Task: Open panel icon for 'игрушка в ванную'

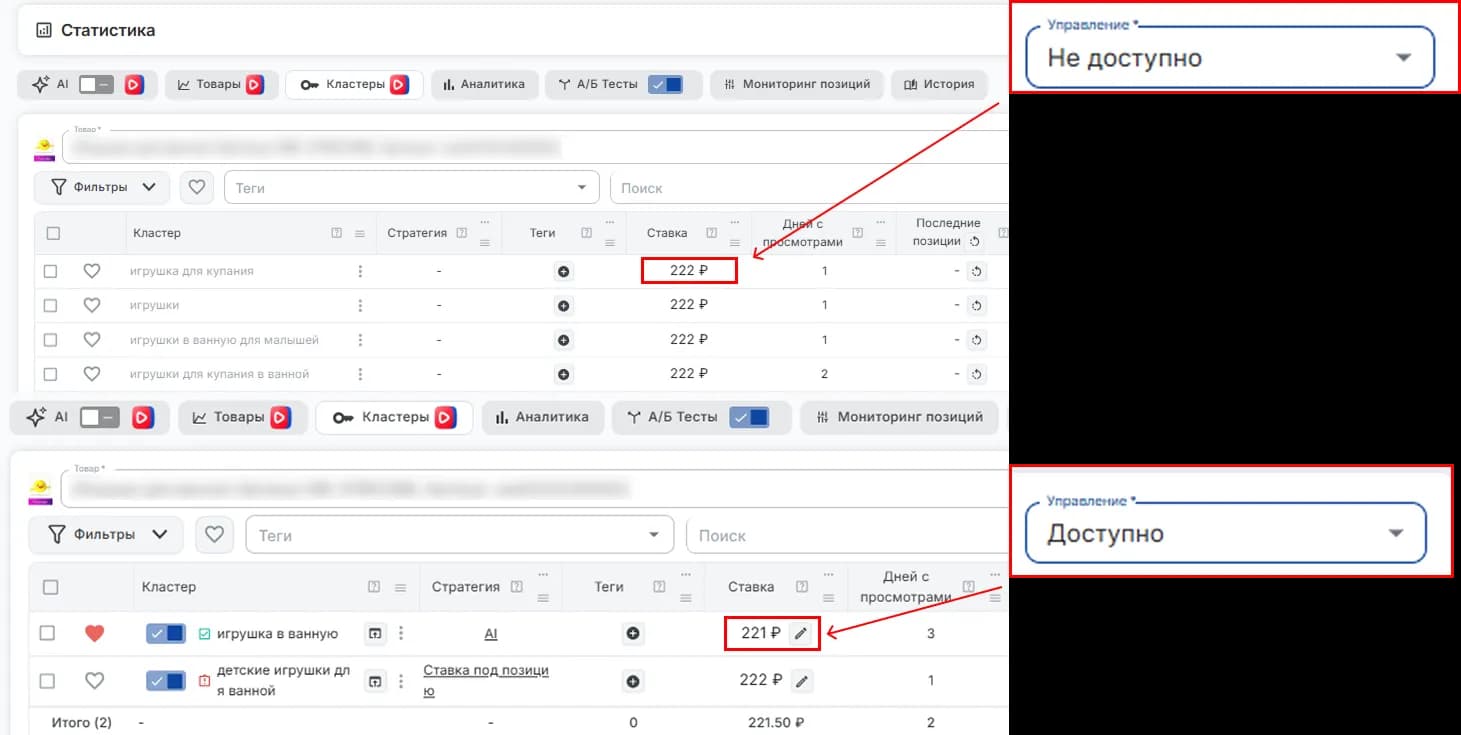Action: coord(375,633)
